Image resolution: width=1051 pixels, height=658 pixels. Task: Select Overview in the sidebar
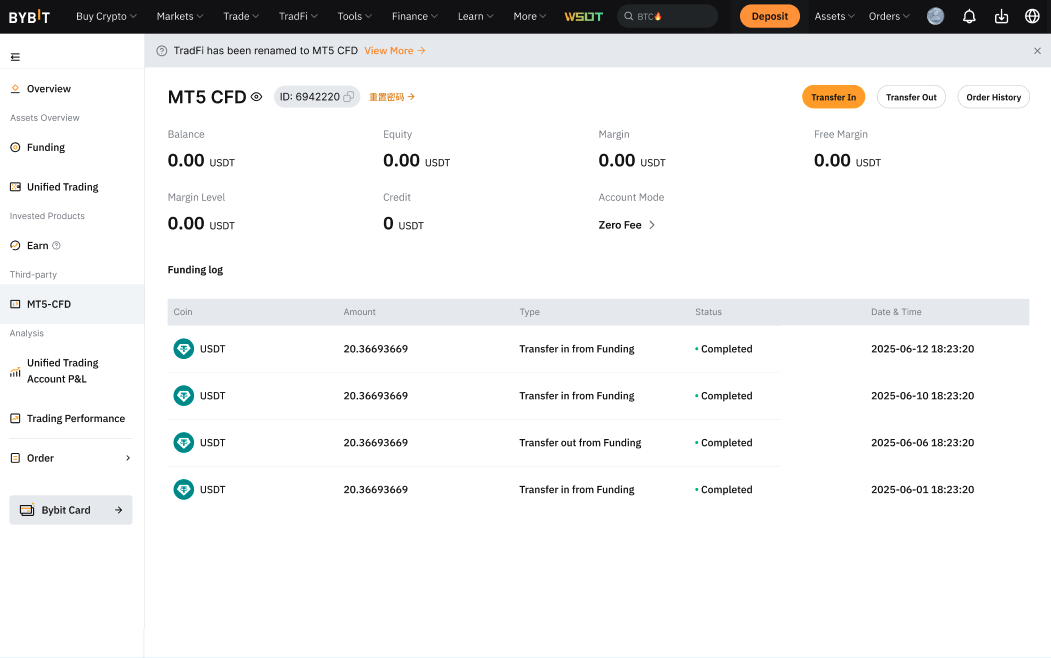click(49, 89)
